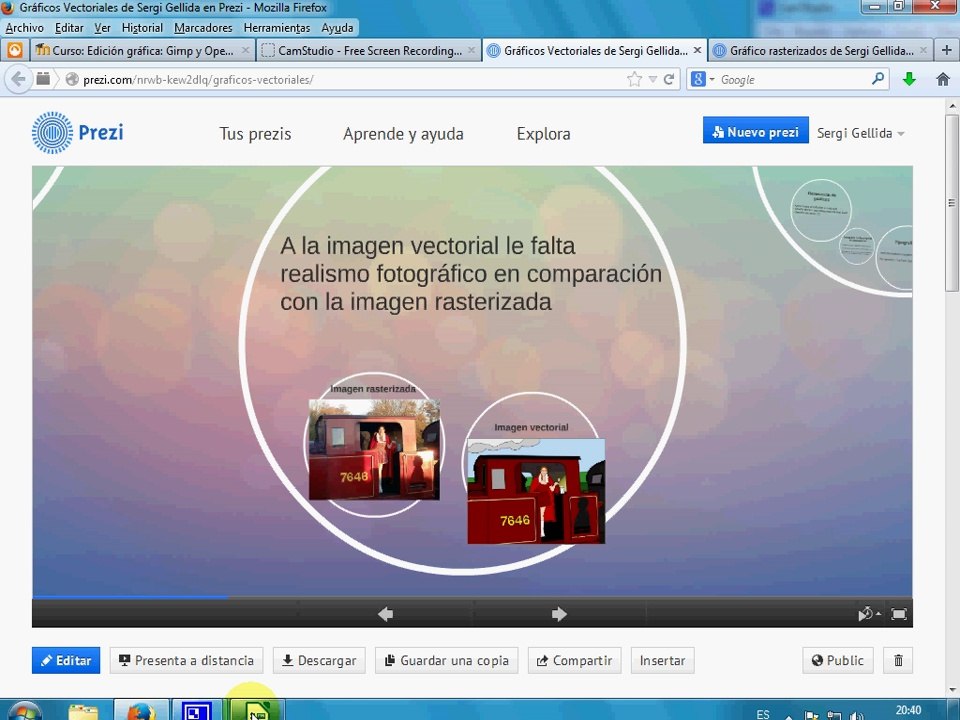Screen dimensions: 960x720
Task: Open Windows Start button
Action: click(x=24, y=711)
